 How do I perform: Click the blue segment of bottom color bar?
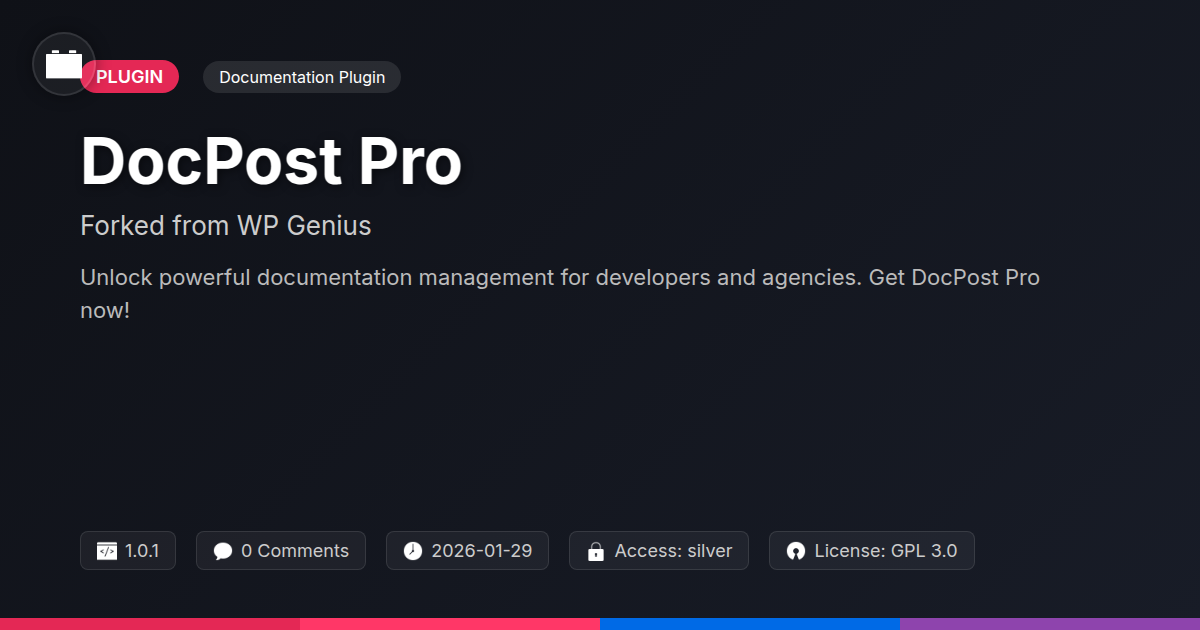click(x=750, y=624)
